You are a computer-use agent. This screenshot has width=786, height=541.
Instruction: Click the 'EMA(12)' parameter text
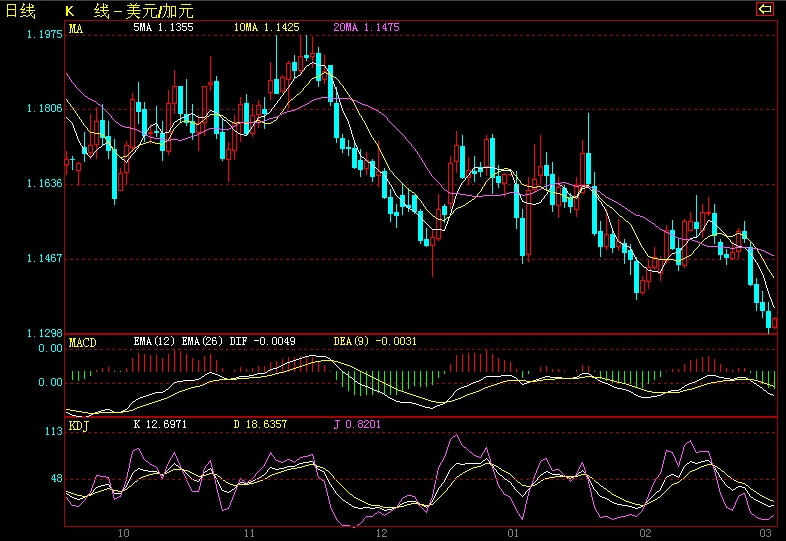click(154, 341)
